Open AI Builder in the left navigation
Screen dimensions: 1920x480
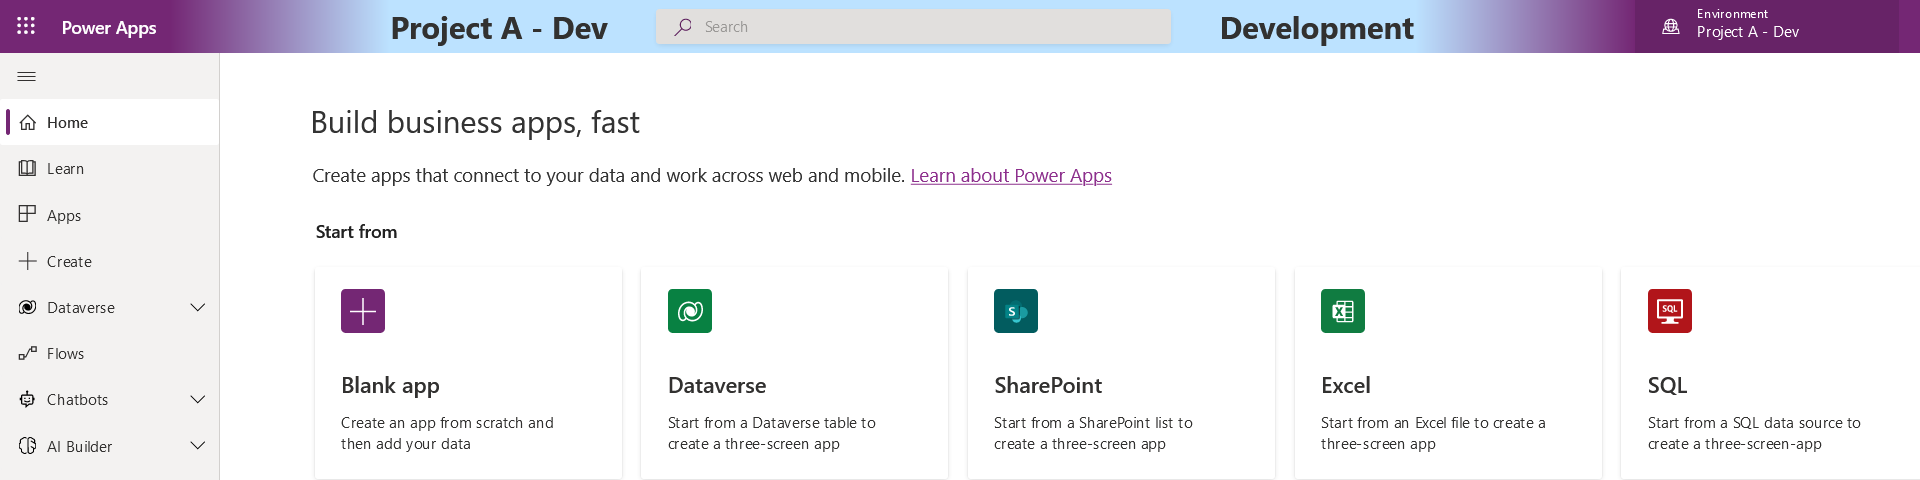(x=110, y=446)
